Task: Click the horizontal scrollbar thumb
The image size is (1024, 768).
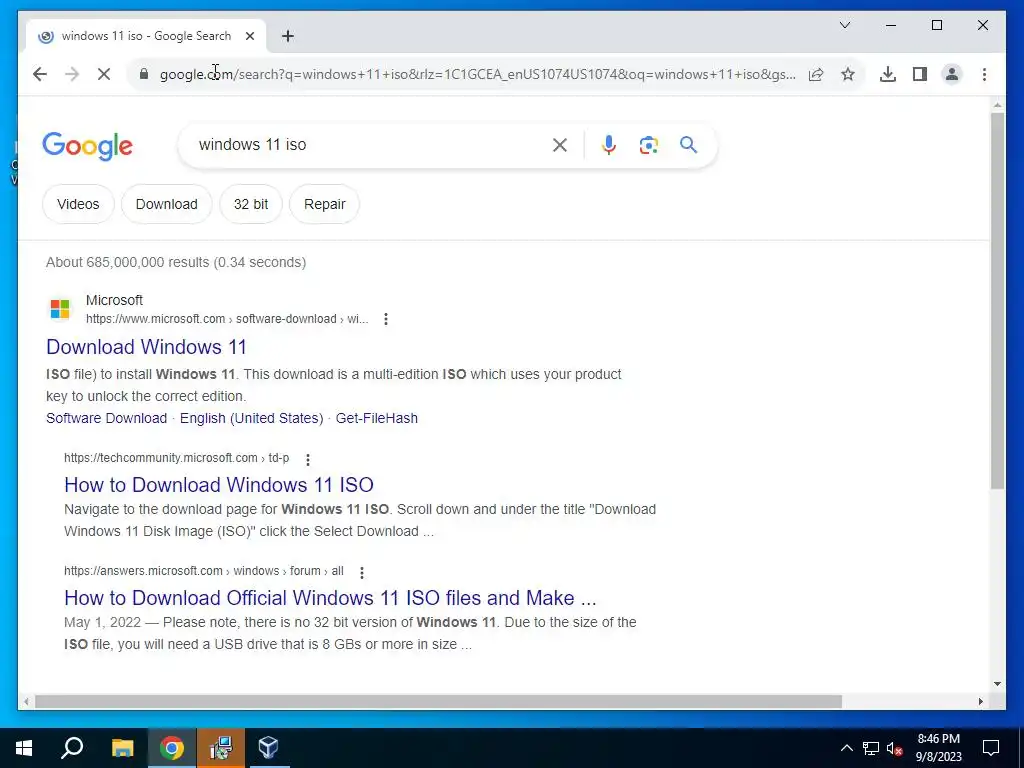Action: click(438, 701)
